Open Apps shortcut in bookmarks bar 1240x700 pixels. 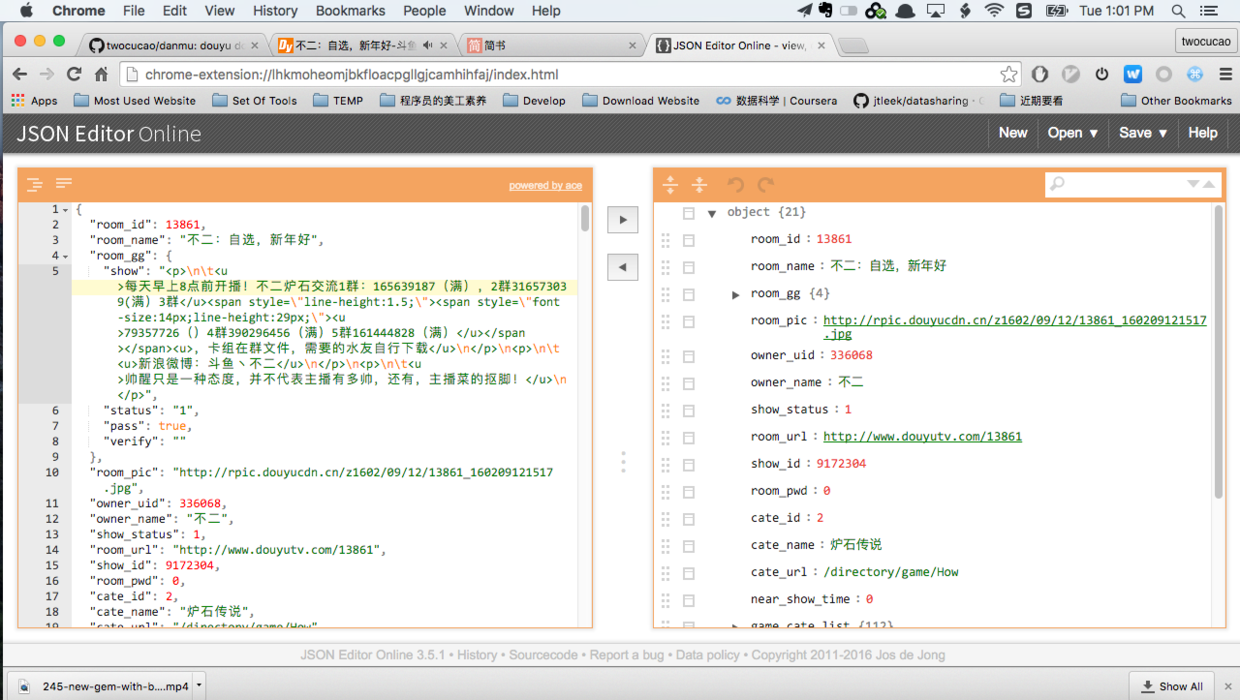34,100
